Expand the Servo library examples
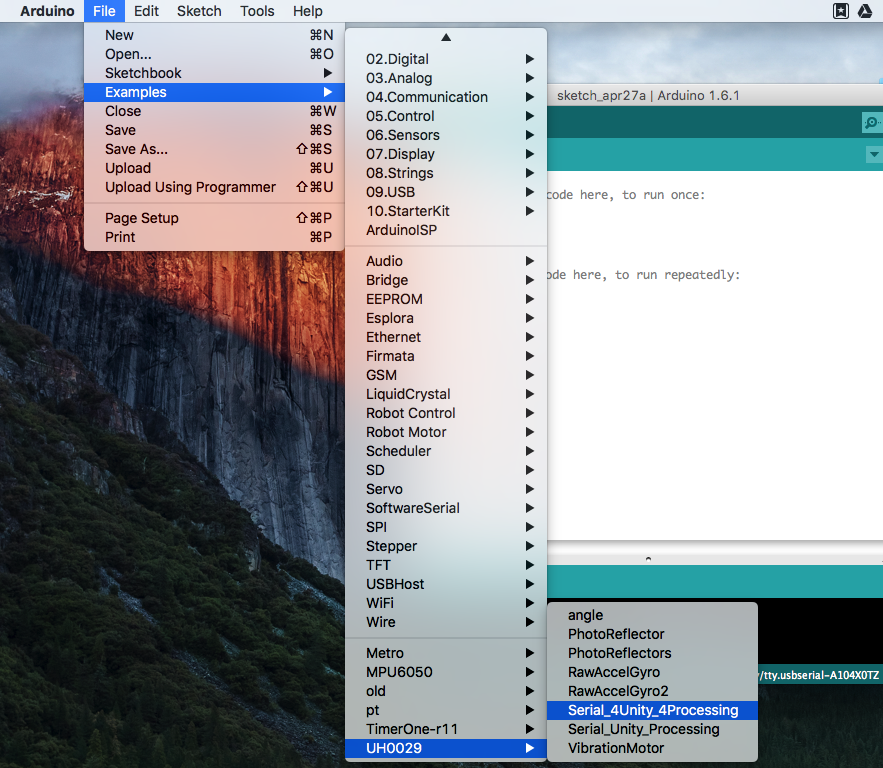883x768 pixels. [x=446, y=489]
